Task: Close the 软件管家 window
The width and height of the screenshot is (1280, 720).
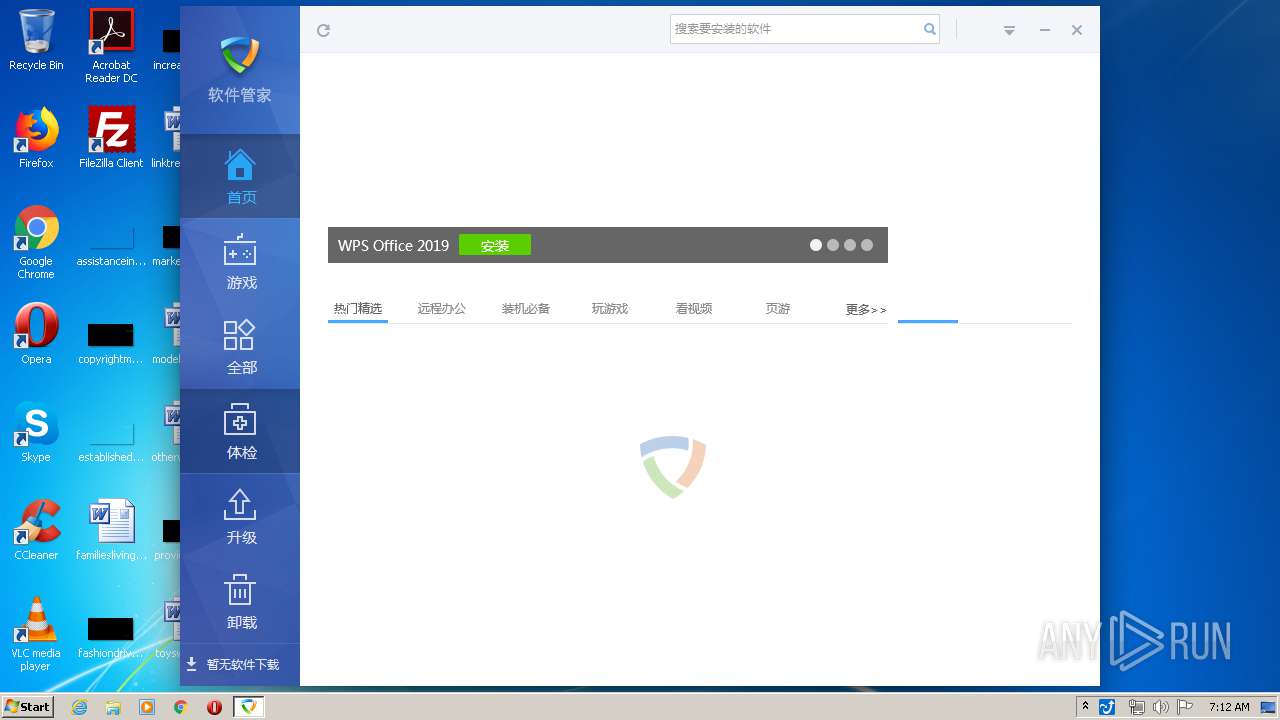Action: (1077, 30)
